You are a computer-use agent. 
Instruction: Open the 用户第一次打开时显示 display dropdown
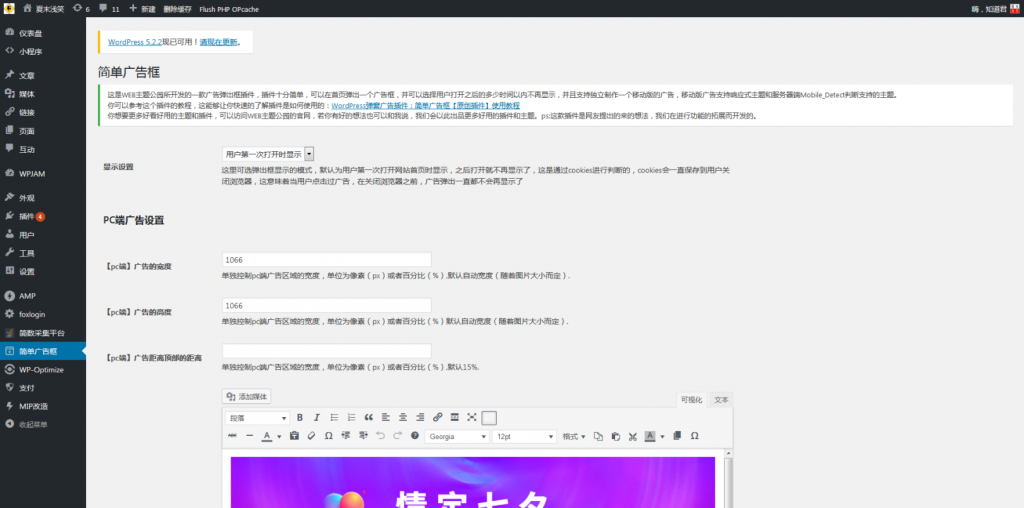pyautogui.click(x=268, y=154)
